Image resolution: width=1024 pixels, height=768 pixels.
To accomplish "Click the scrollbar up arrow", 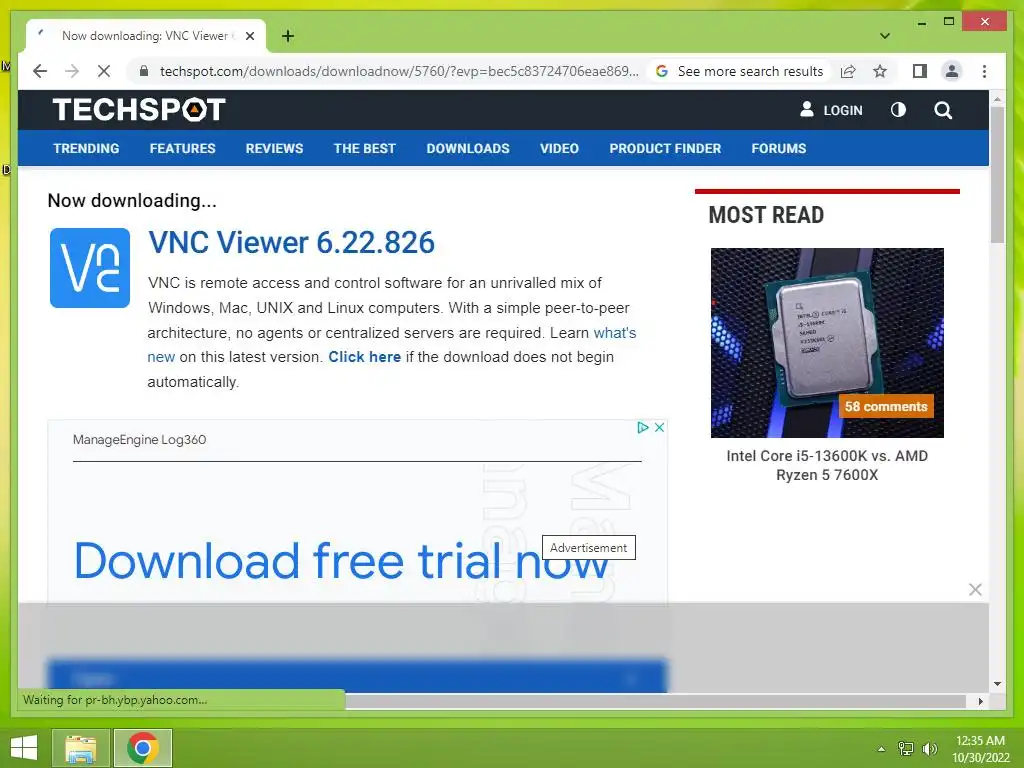I will click(x=997, y=99).
